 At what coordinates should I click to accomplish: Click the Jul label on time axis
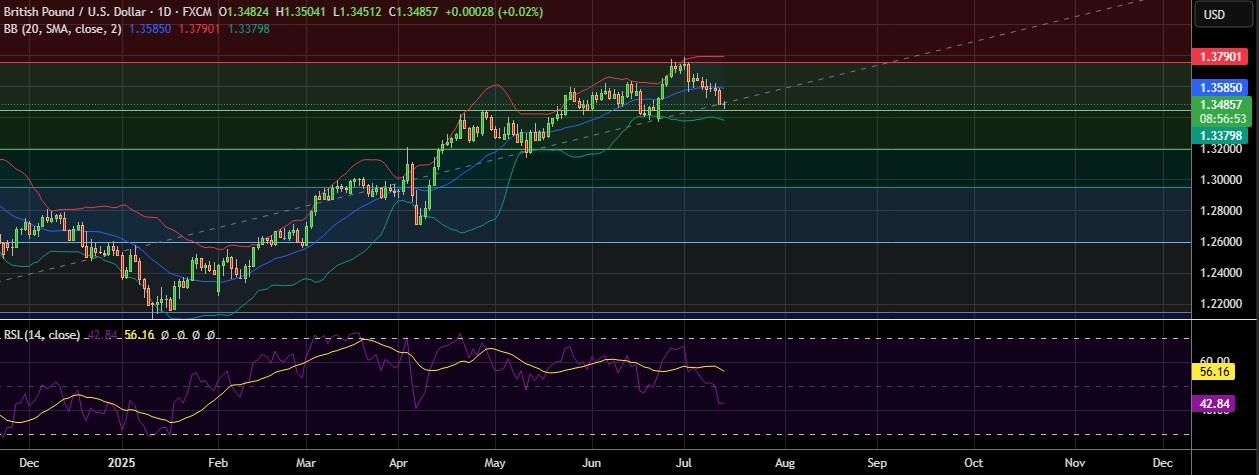tap(685, 464)
